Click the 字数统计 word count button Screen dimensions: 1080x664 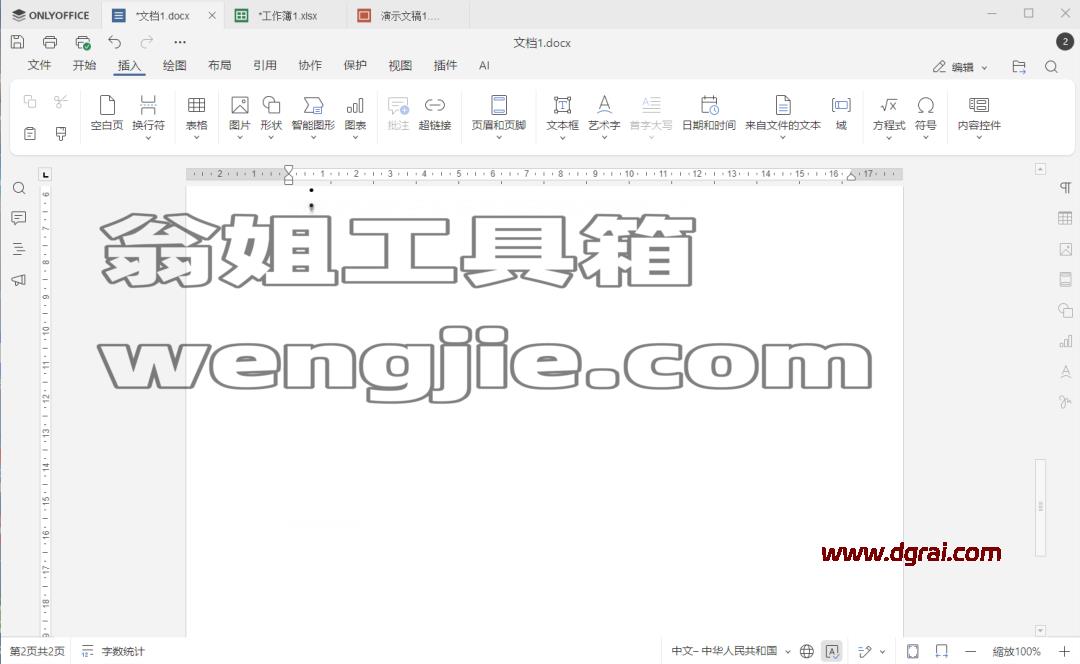114,651
